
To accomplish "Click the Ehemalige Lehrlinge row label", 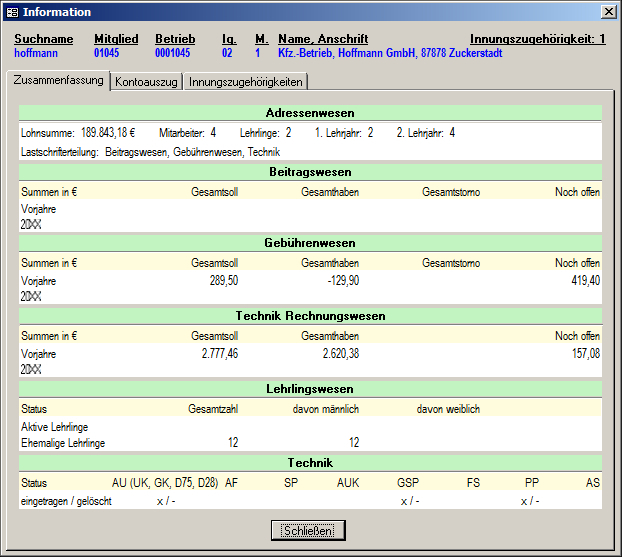I will click(62, 442).
